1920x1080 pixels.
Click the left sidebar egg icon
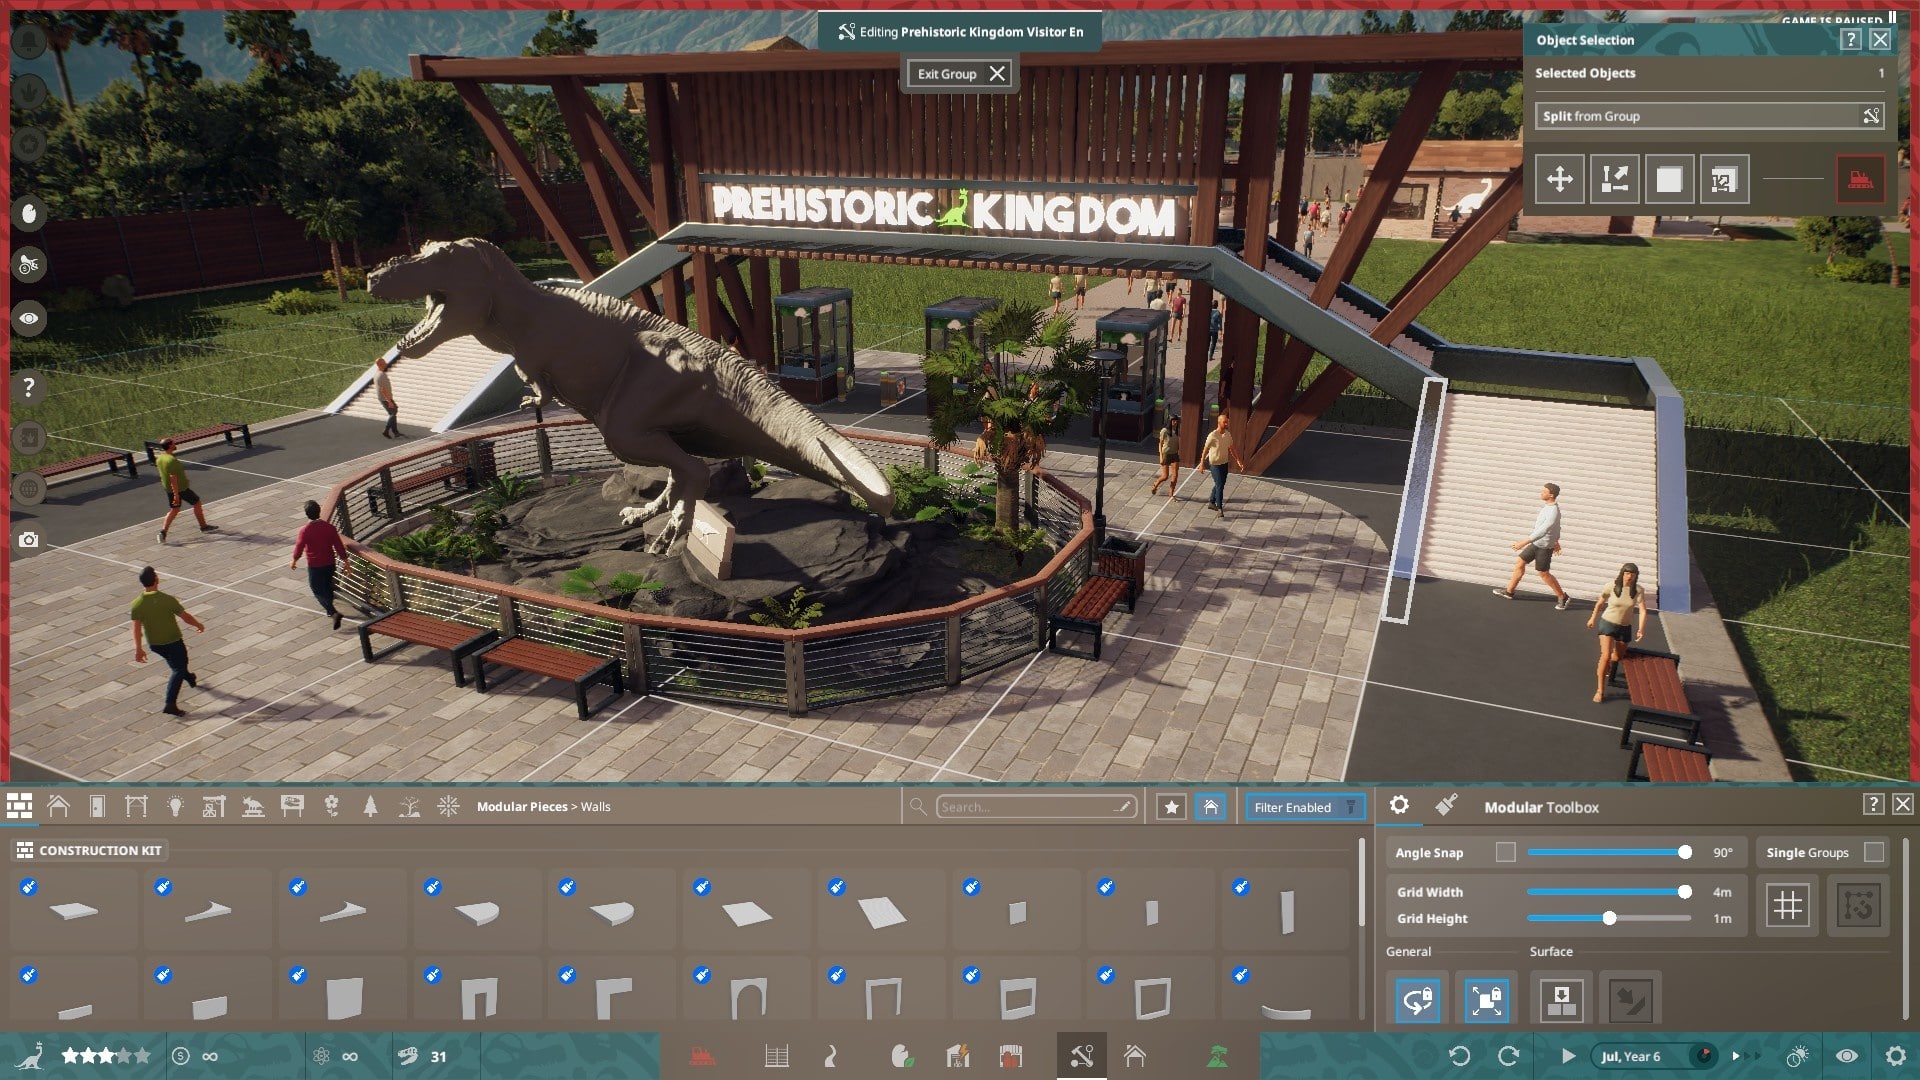(x=29, y=213)
